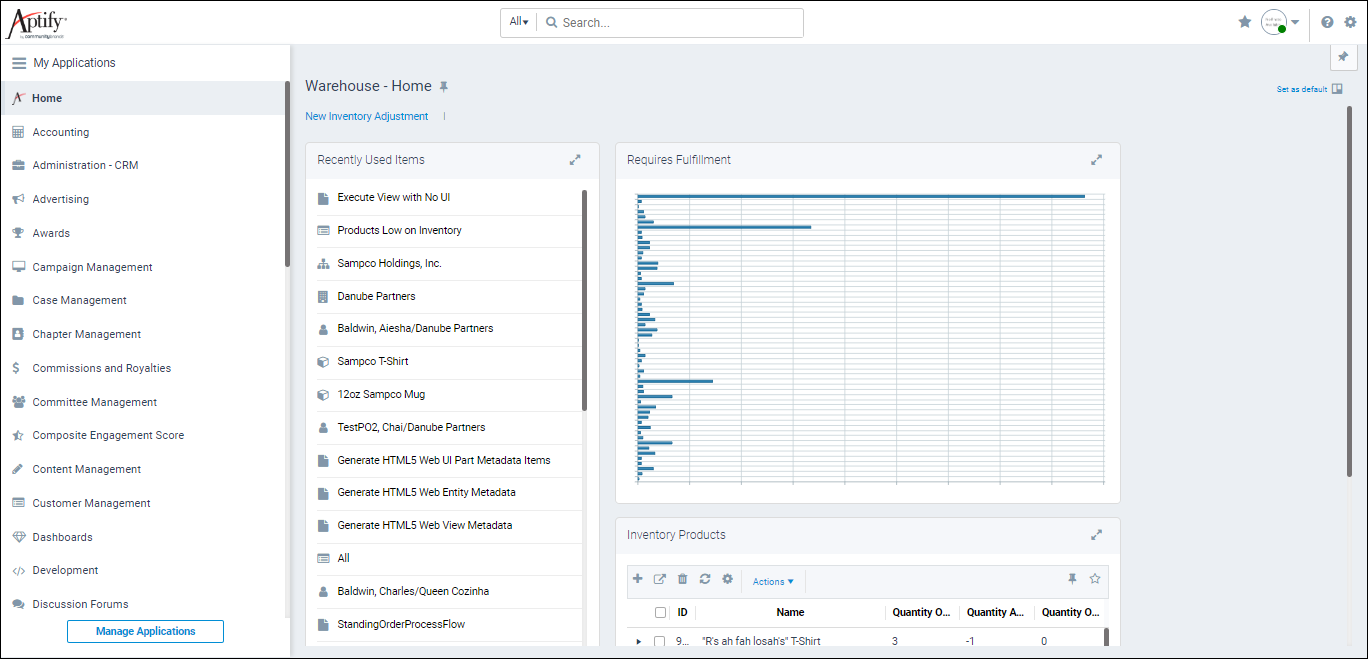The height and width of the screenshot is (659, 1368).
Task: Open the All search filter dropdown
Action: point(518,20)
